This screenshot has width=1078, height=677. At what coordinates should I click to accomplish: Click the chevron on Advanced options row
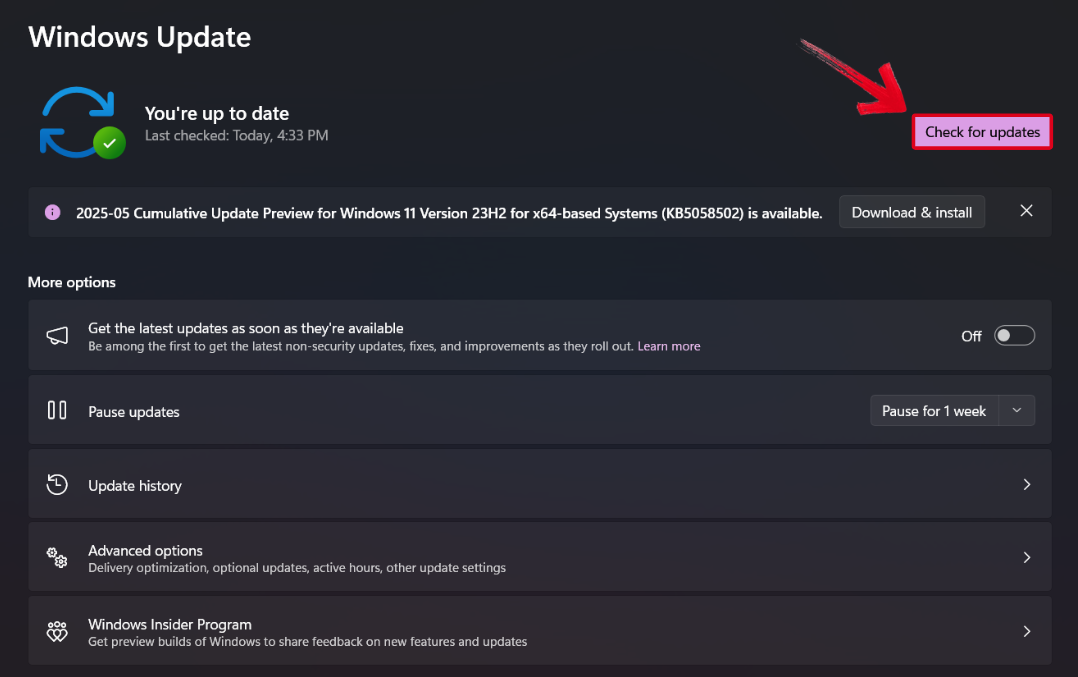tap(1026, 557)
